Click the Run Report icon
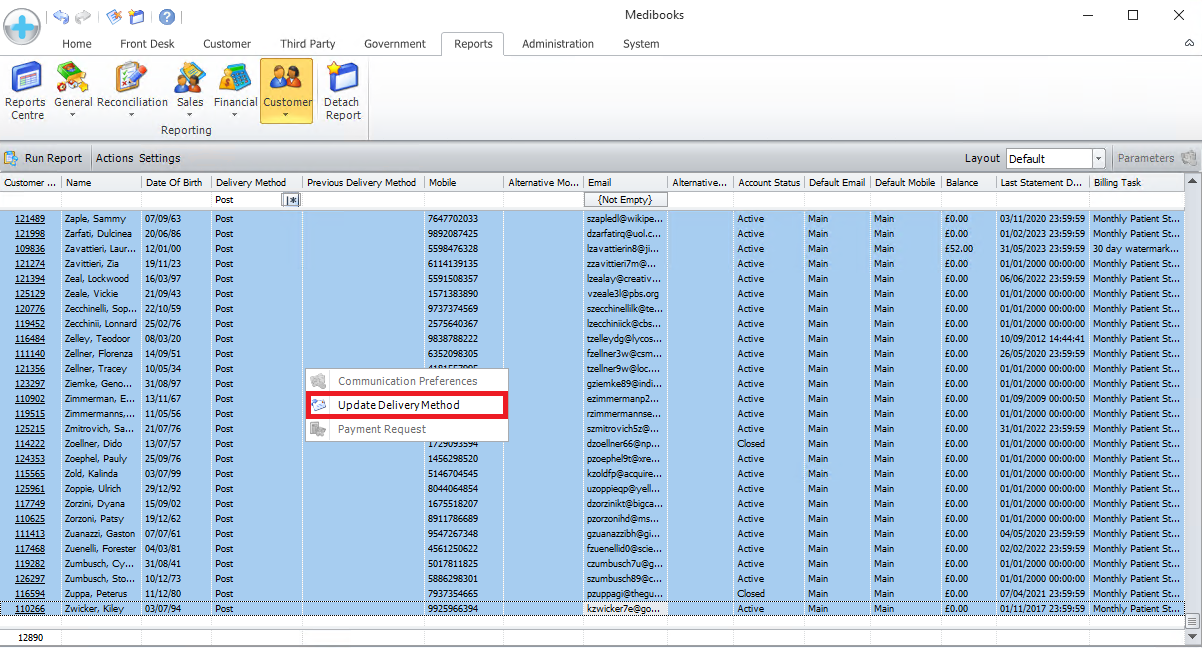 point(12,158)
